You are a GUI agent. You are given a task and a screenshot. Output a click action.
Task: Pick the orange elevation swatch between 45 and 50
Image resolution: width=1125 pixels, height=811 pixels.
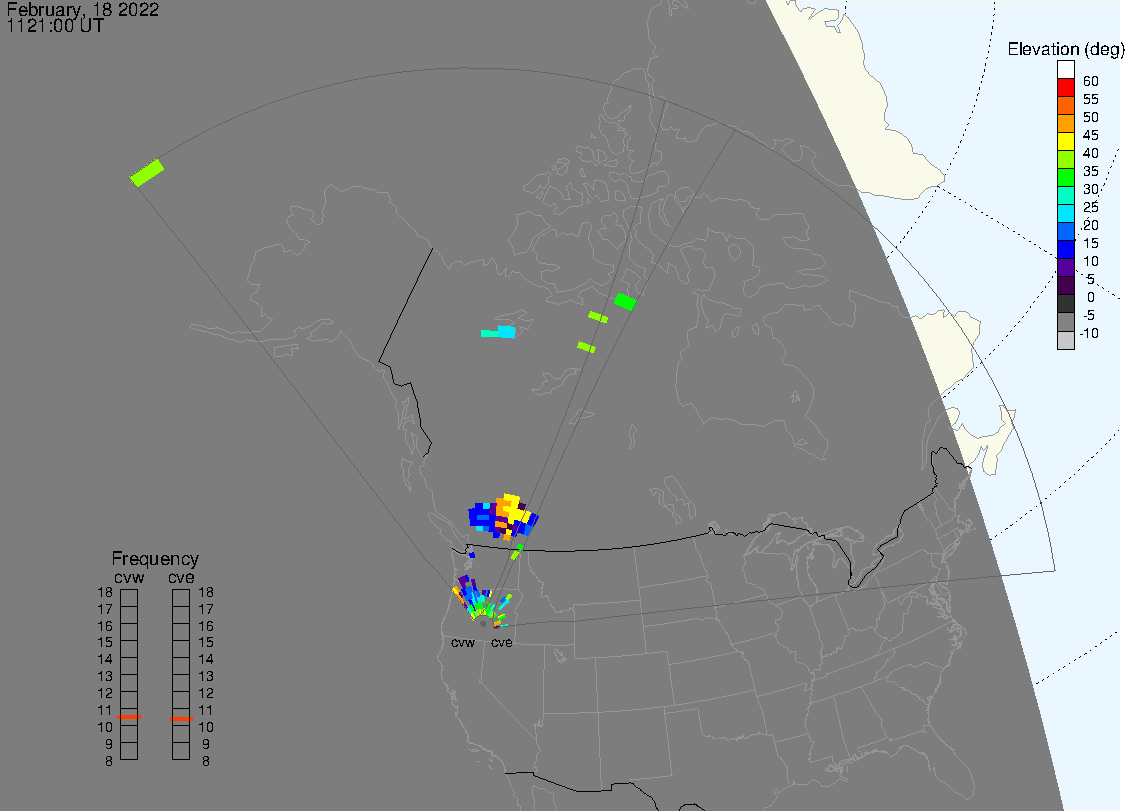pos(1065,123)
